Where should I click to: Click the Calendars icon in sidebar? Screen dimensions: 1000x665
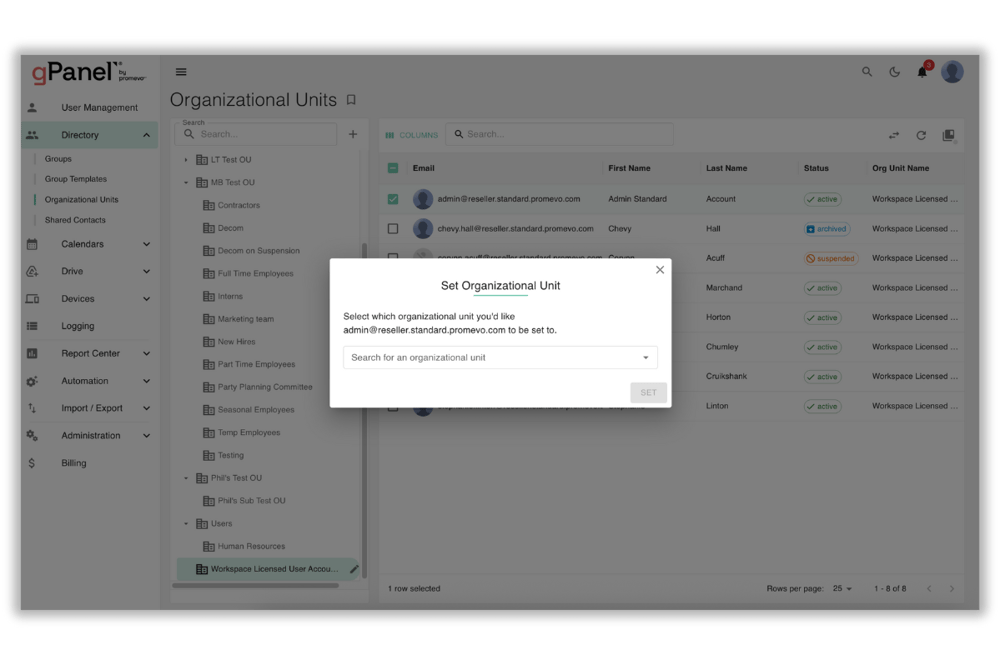click(x=32, y=244)
